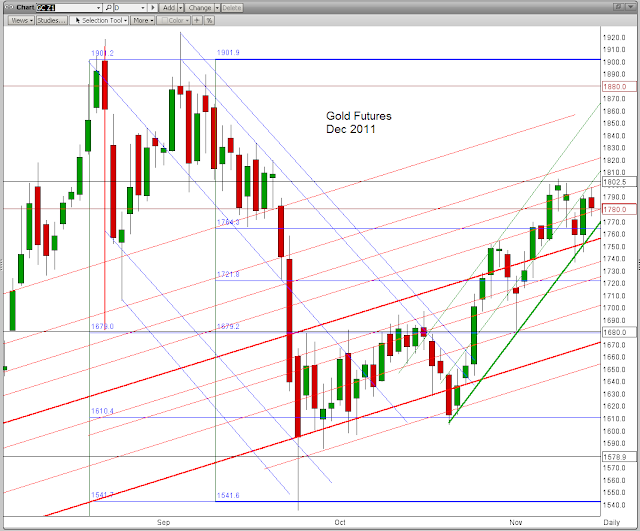Click the 1920.0 label on price axis

point(614,38)
